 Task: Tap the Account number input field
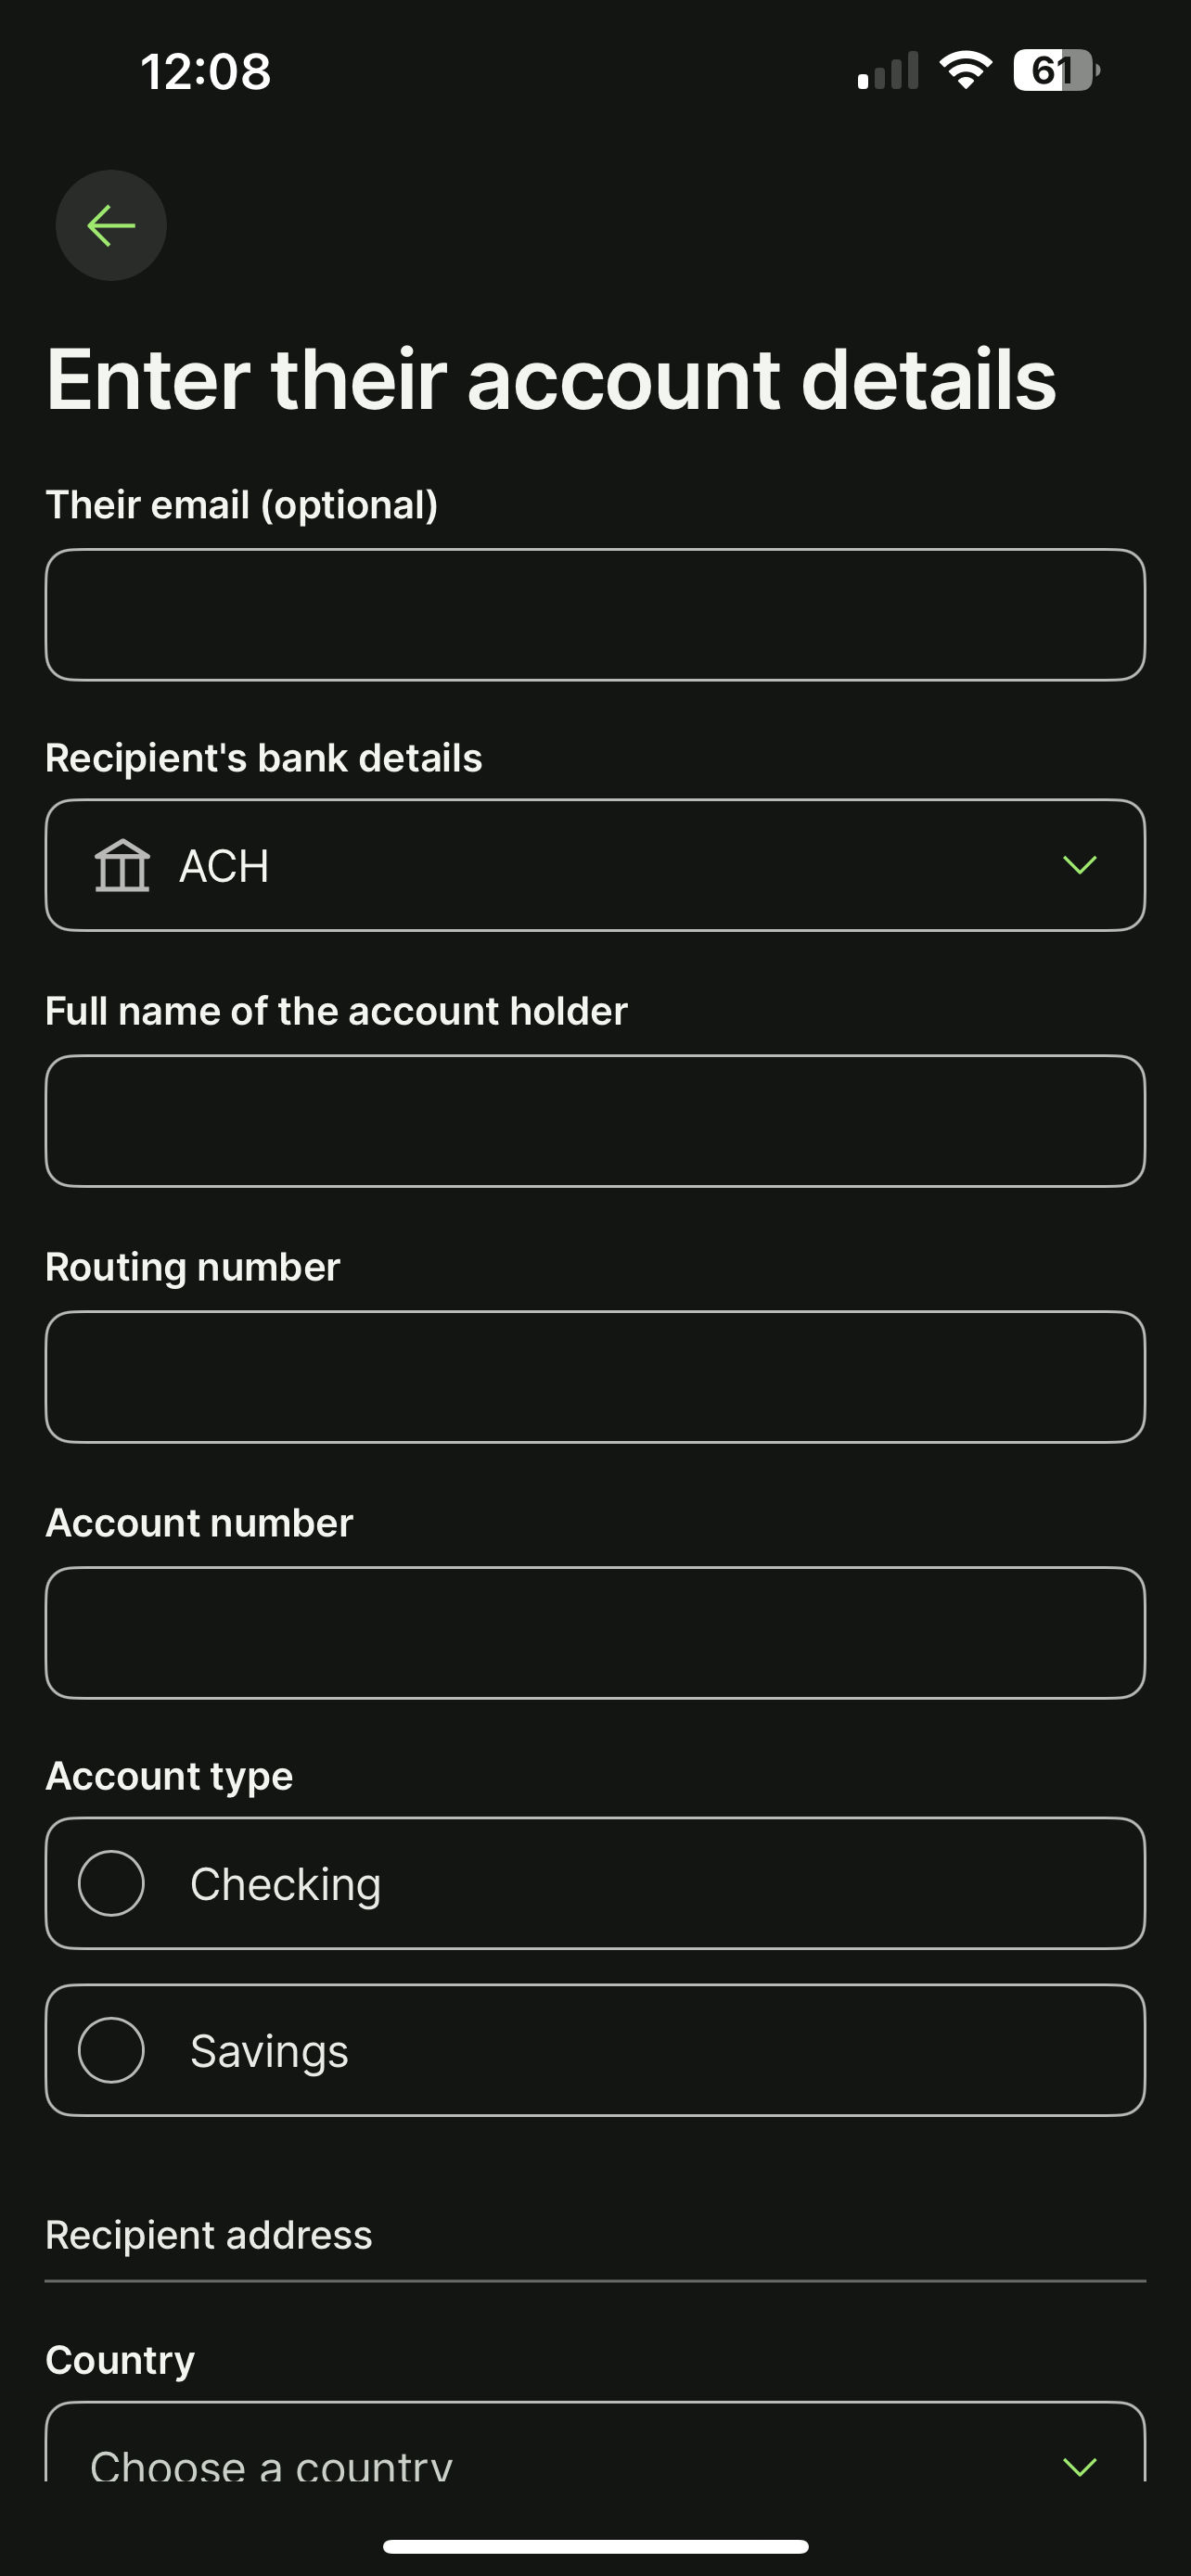click(595, 1633)
